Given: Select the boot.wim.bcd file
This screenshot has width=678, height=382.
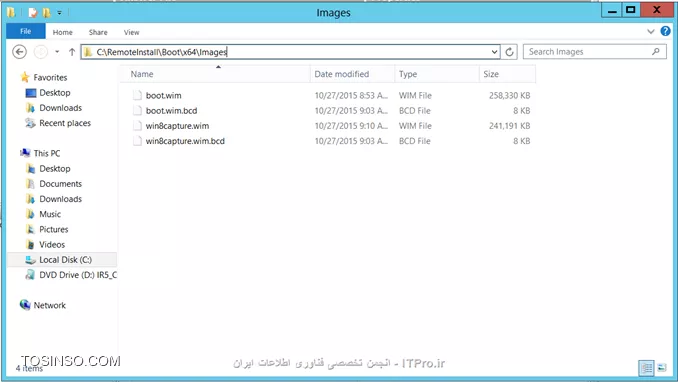Looking at the screenshot, I should [x=171, y=111].
